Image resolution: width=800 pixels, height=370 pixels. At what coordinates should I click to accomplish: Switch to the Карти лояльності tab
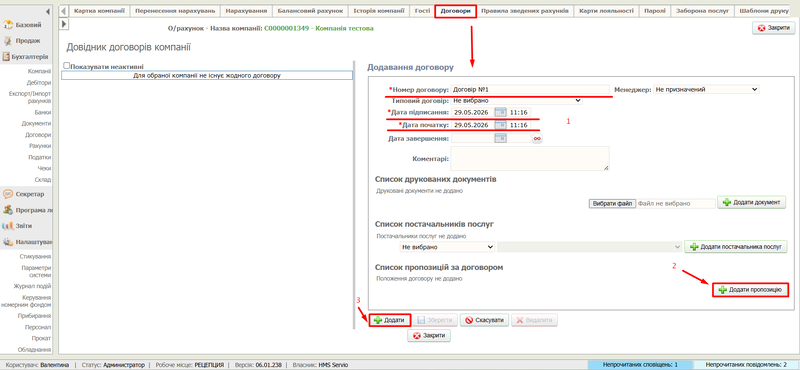tap(606, 11)
